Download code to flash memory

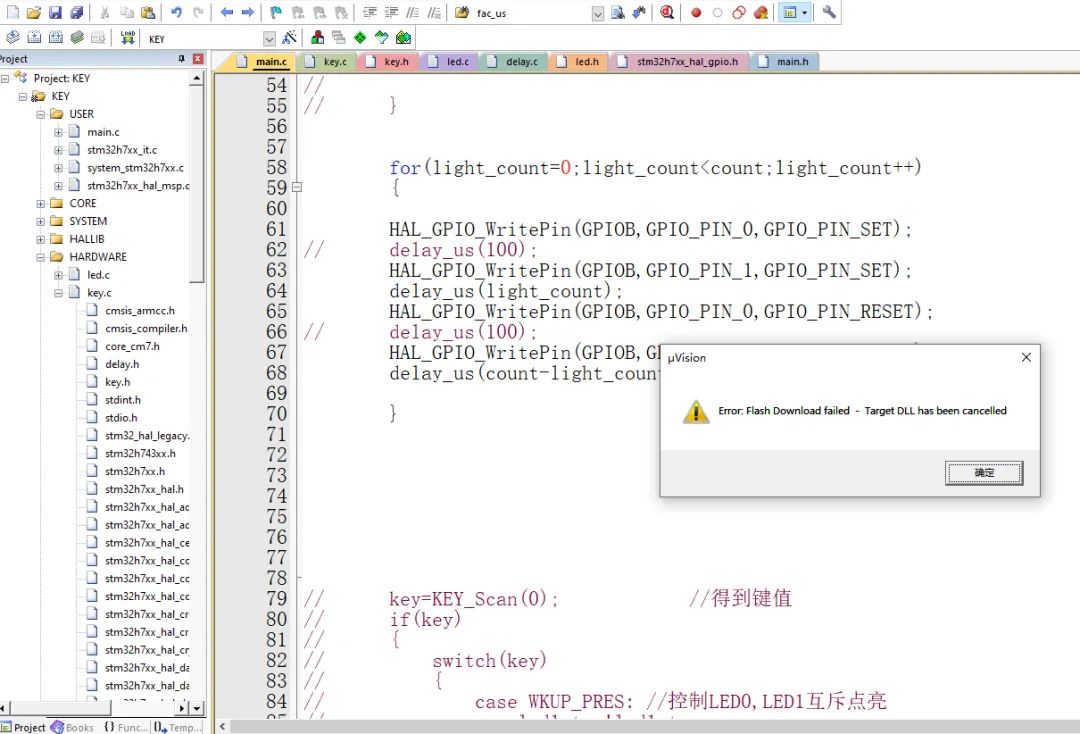(127, 38)
